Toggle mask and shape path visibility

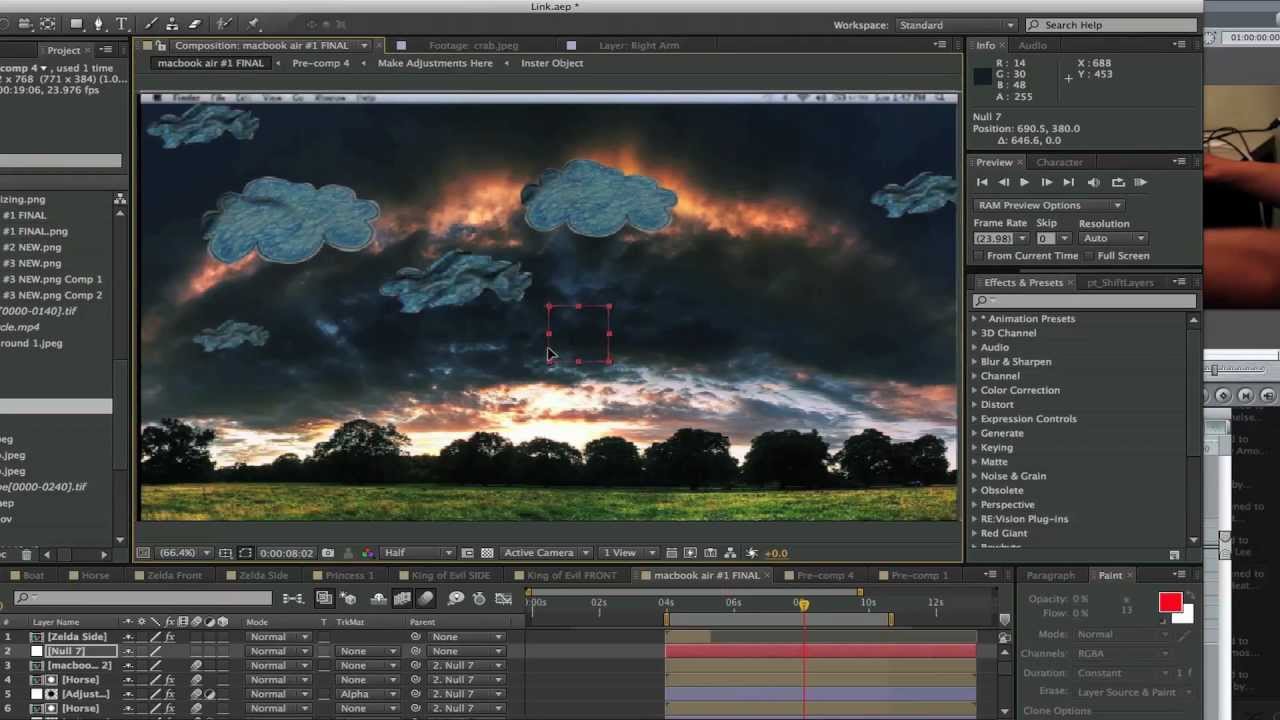tap(245, 553)
